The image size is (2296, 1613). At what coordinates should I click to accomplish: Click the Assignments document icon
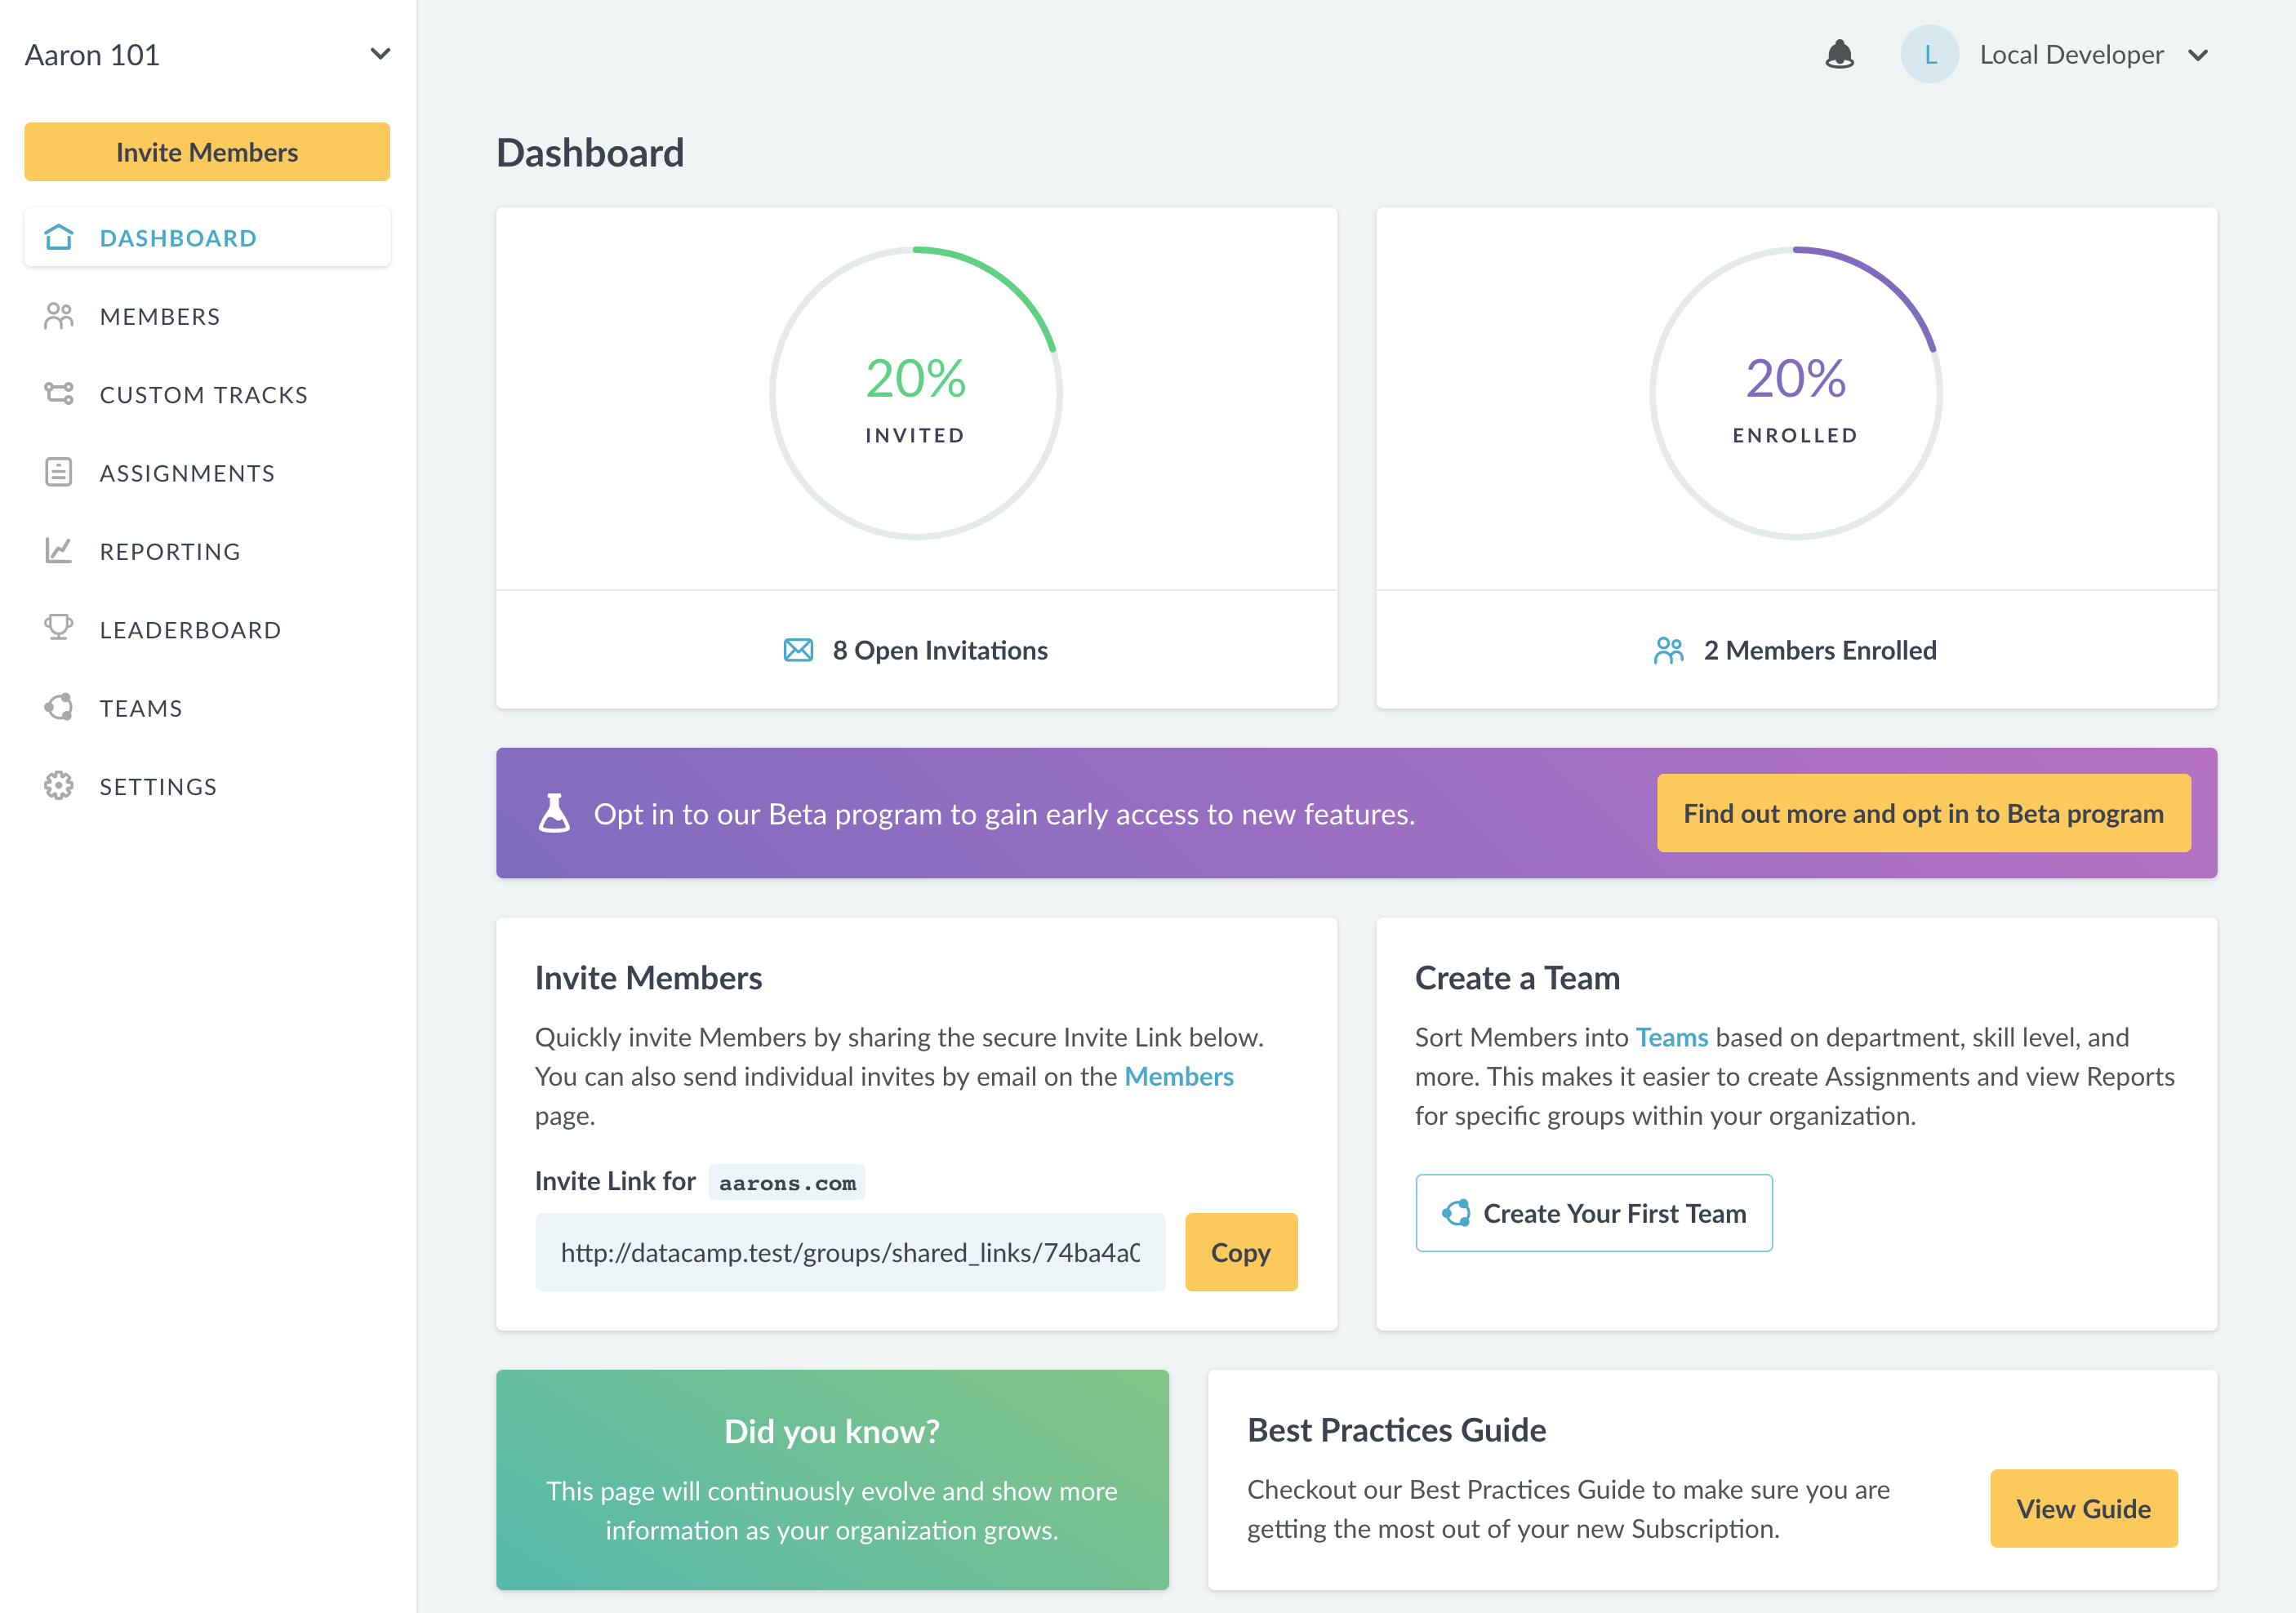(59, 472)
